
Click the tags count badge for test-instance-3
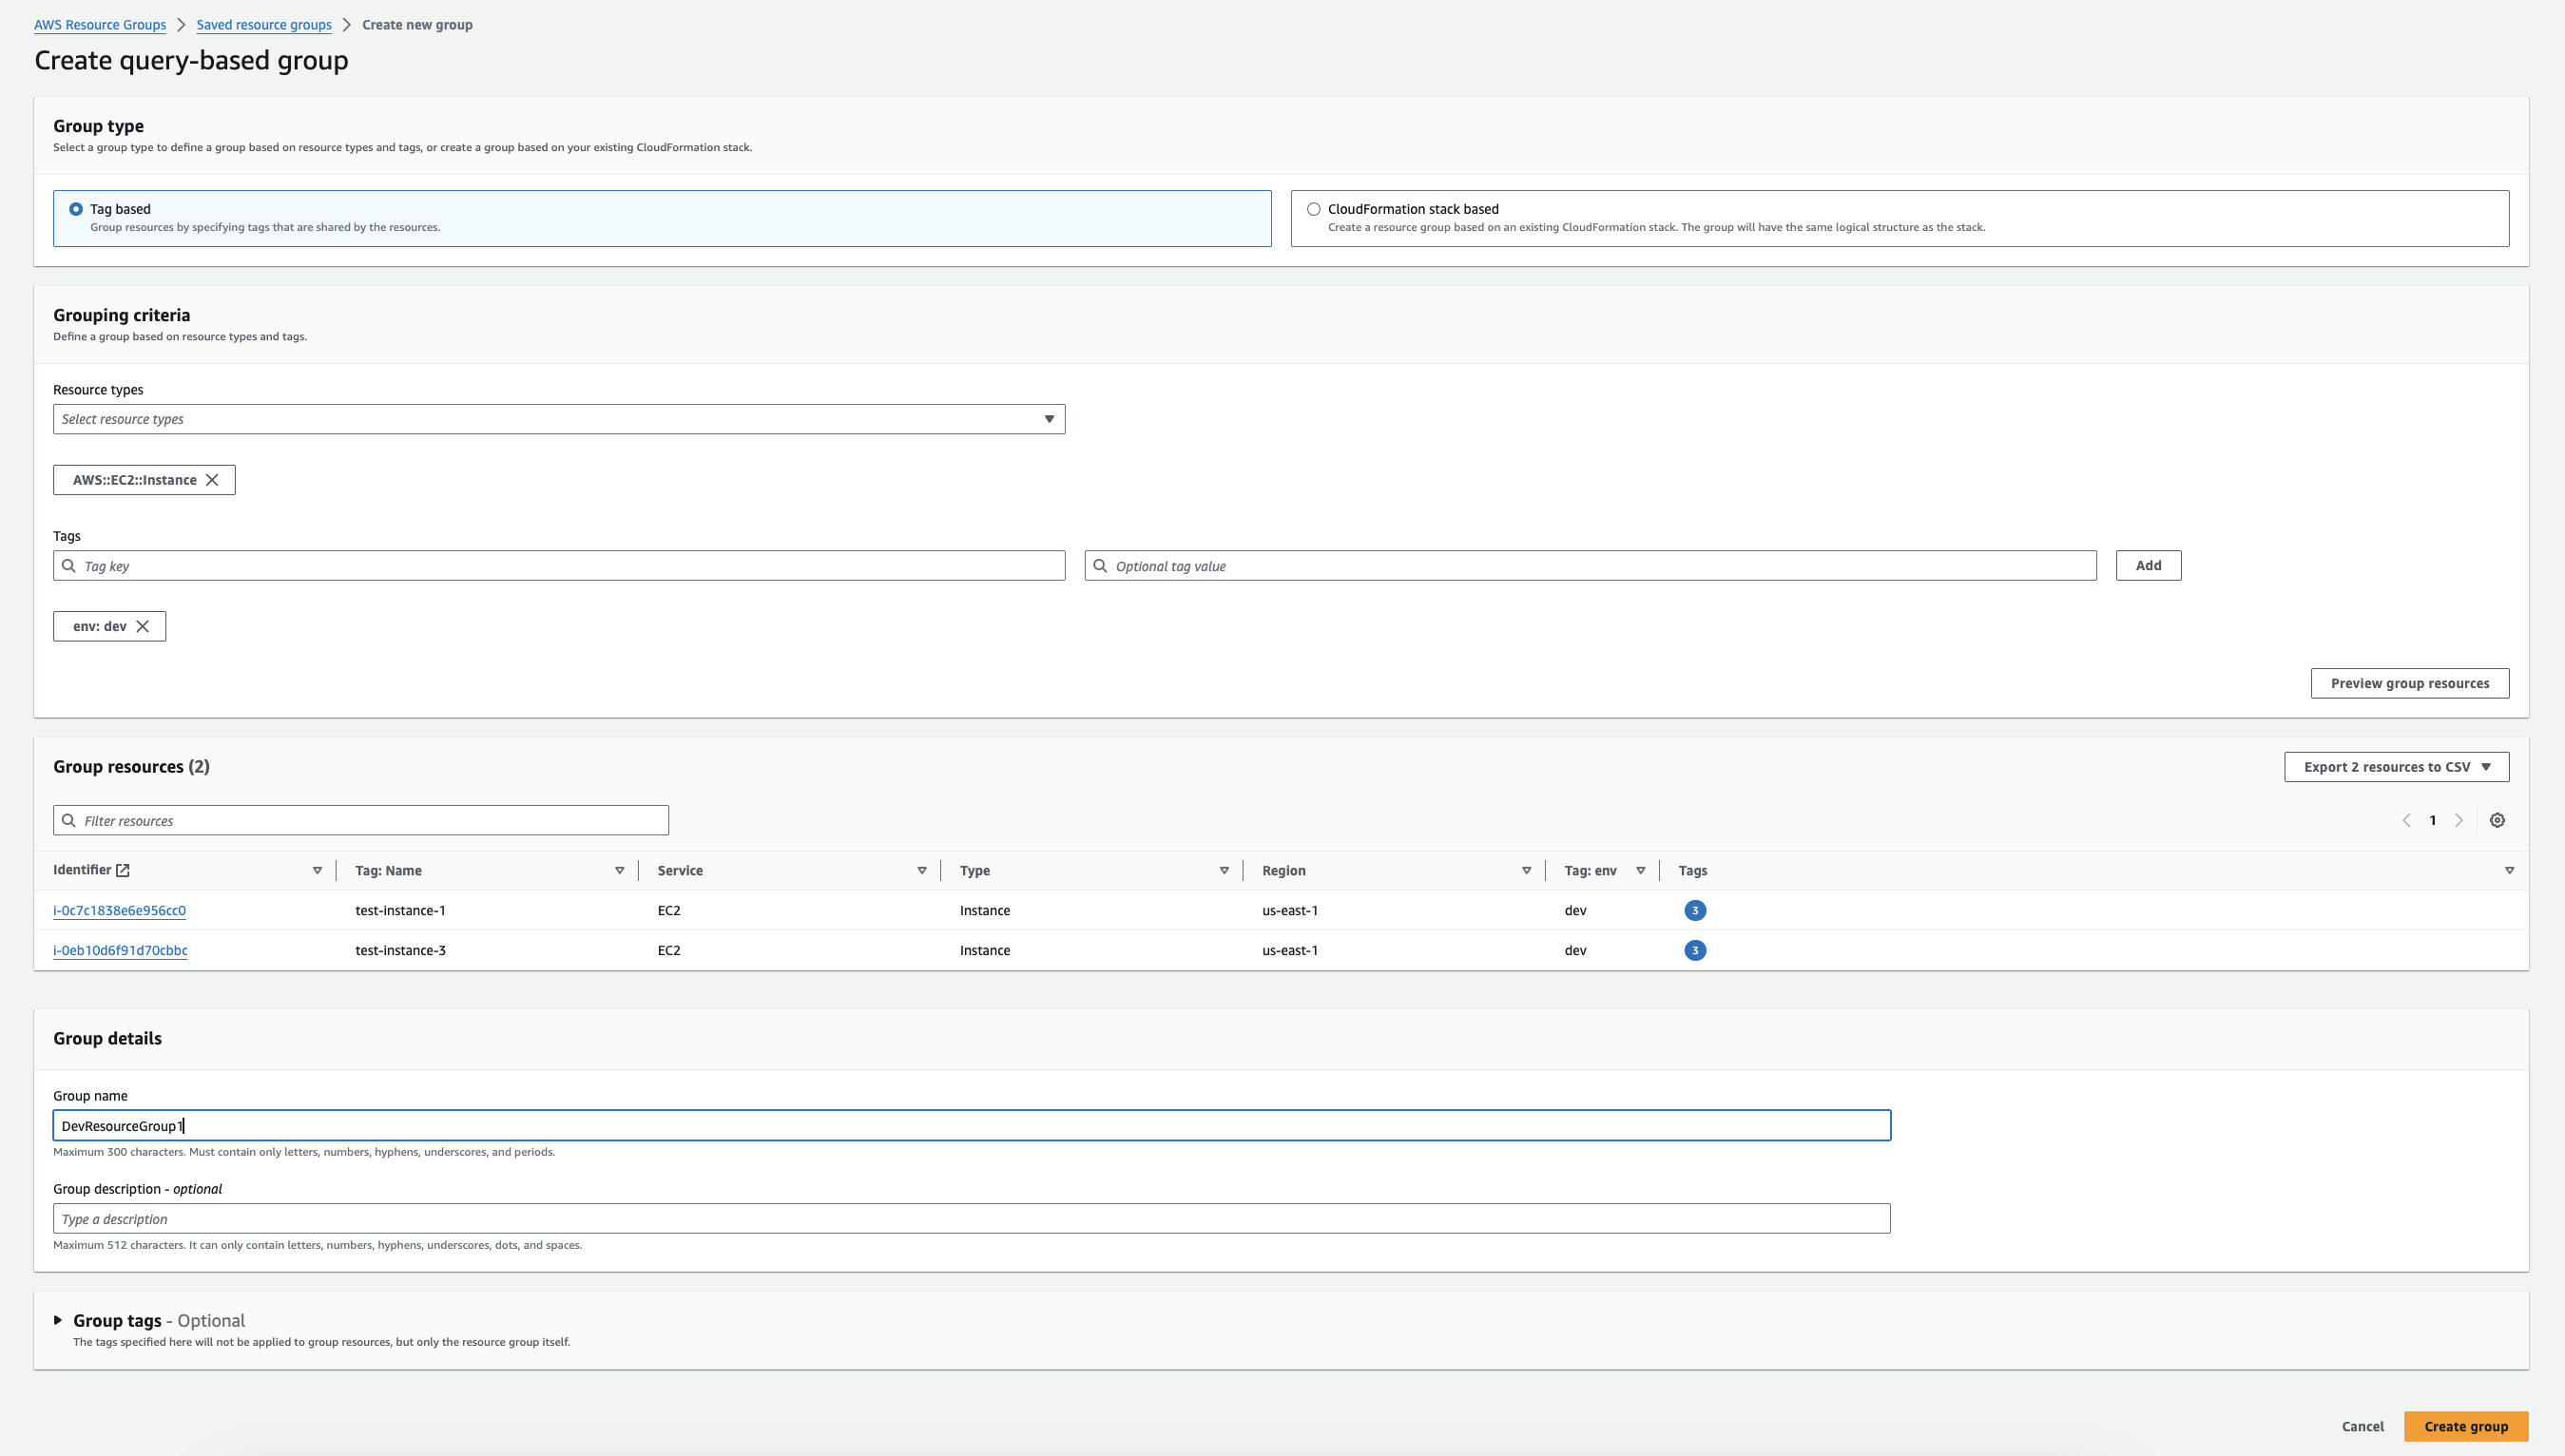1694,950
